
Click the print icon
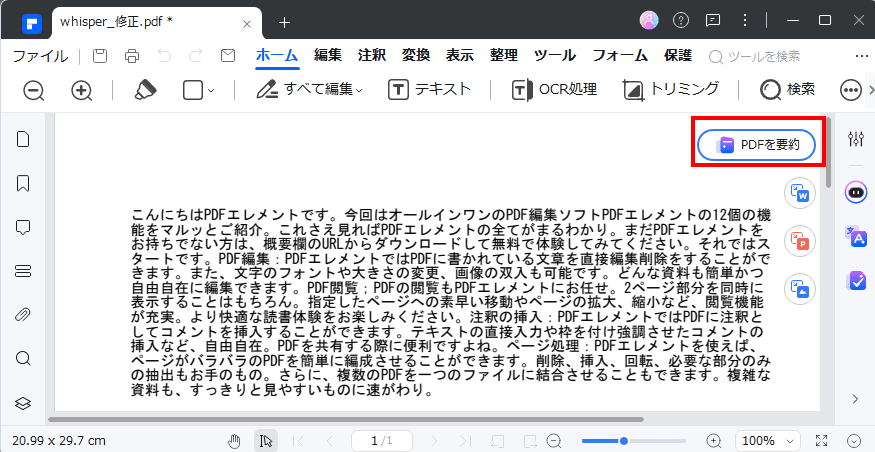point(132,56)
